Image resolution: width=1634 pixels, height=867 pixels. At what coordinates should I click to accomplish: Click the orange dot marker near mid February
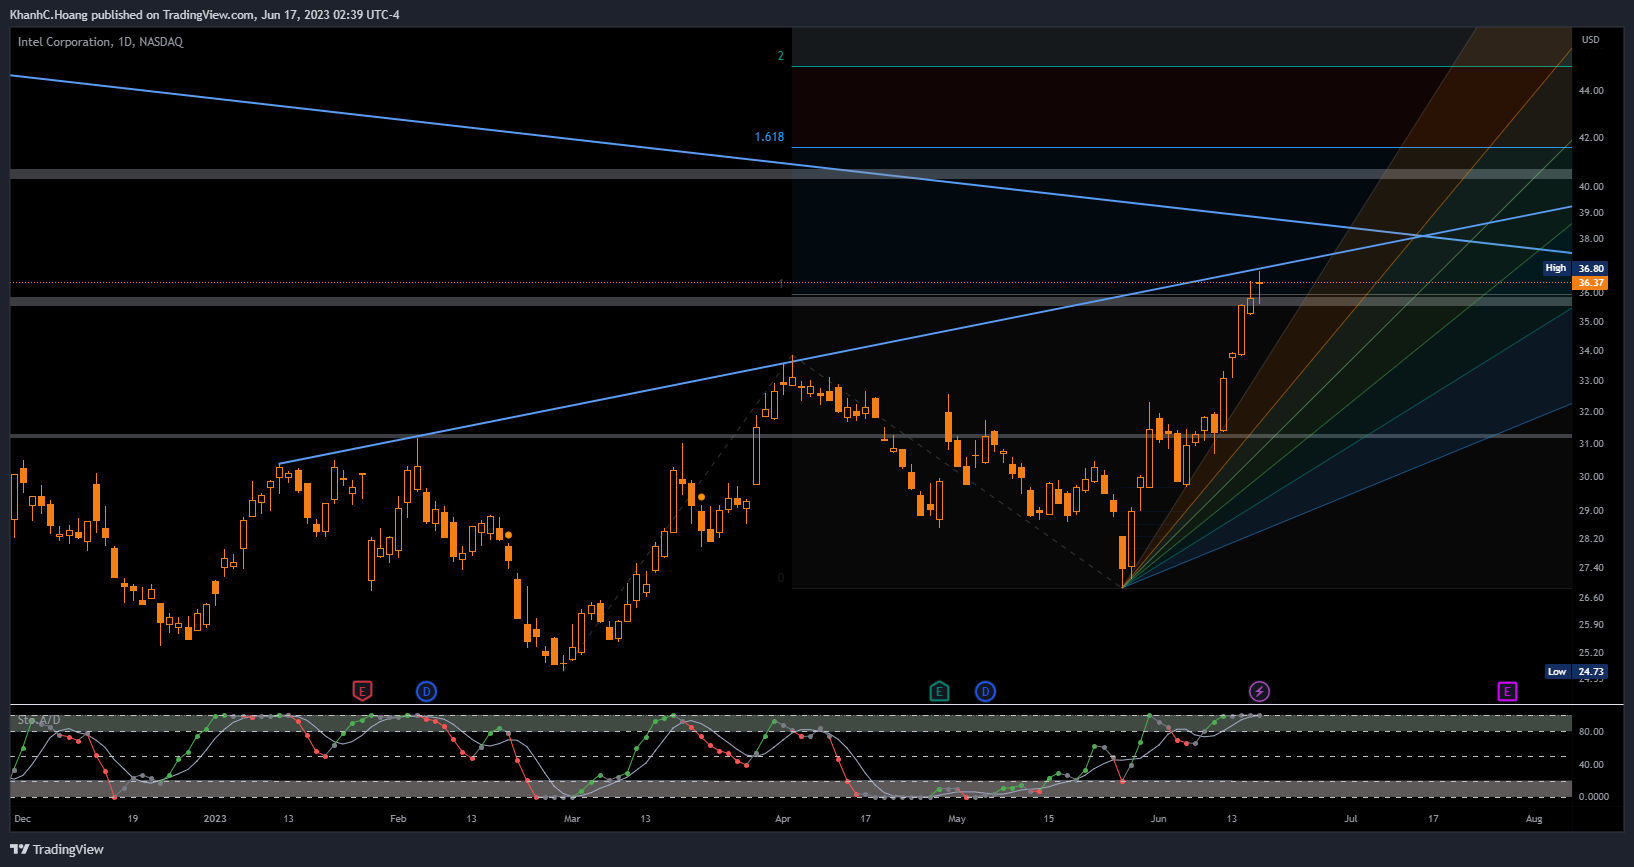(x=508, y=535)
